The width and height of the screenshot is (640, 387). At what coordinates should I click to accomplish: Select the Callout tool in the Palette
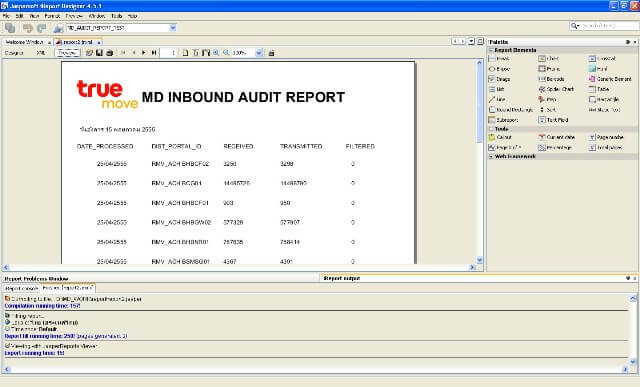500,137
